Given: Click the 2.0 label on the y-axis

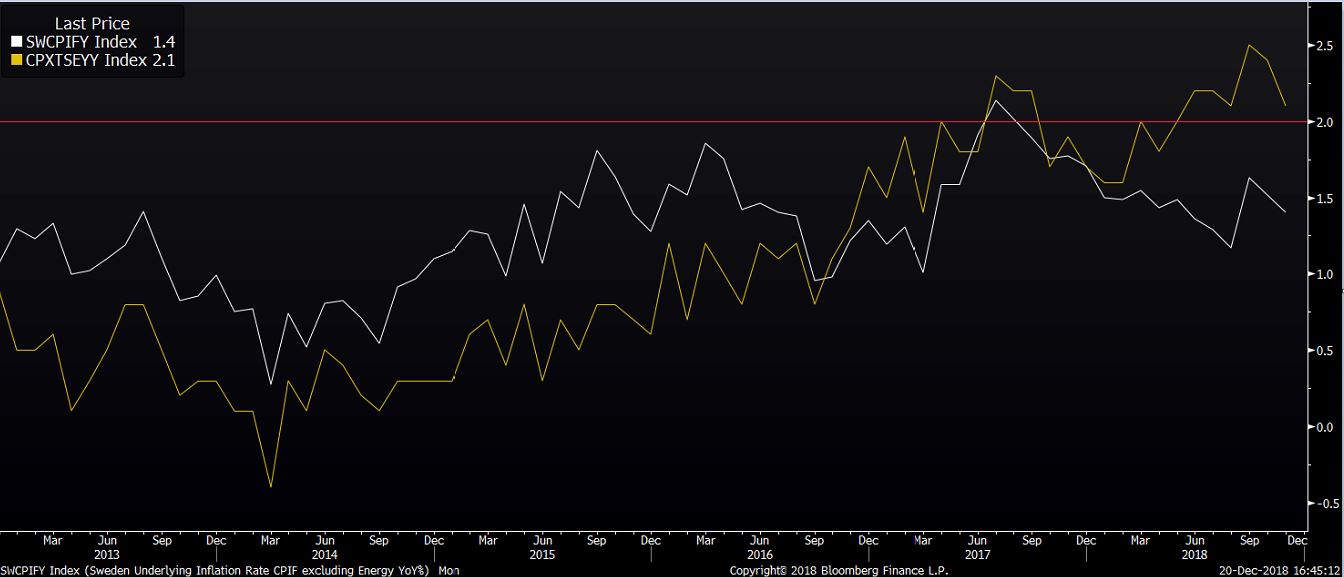Looking at the screenshot, I should (1325, 122).
